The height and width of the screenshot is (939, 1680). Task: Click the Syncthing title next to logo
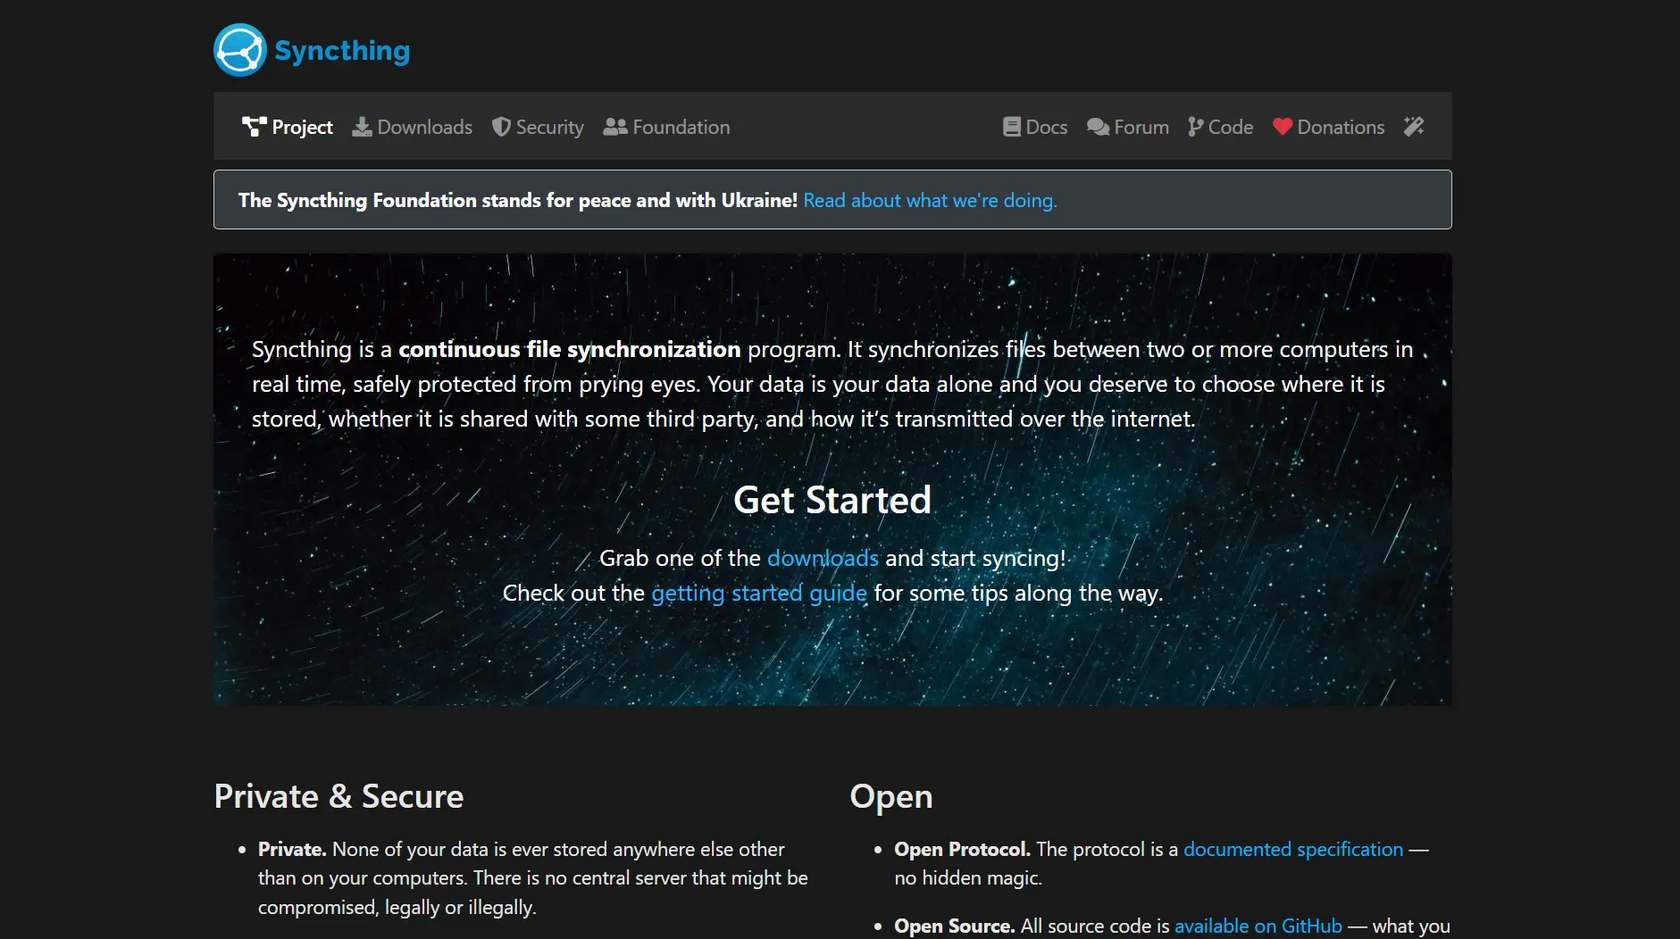(x=341, y=50)
